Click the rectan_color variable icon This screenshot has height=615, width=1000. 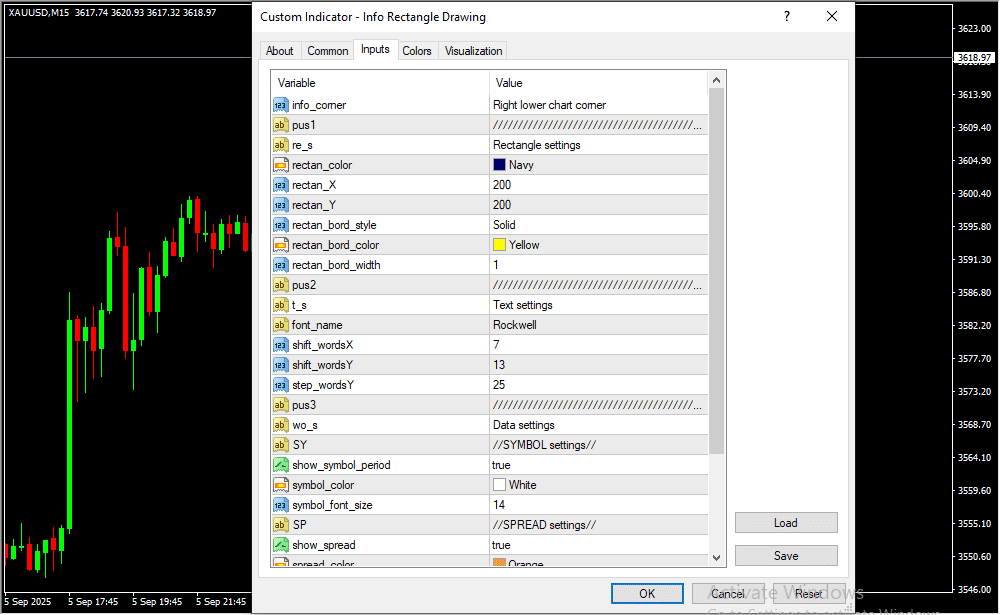pos(280,165)
